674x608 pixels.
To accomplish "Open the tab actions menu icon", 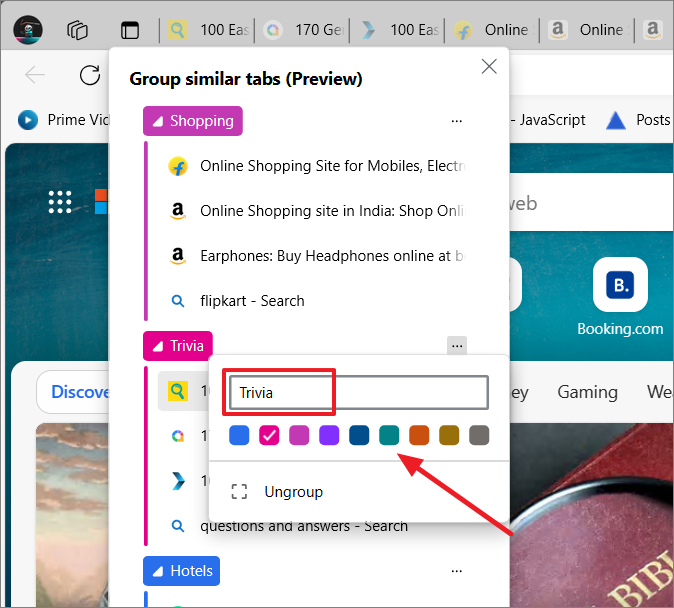I will coord(129,30).
